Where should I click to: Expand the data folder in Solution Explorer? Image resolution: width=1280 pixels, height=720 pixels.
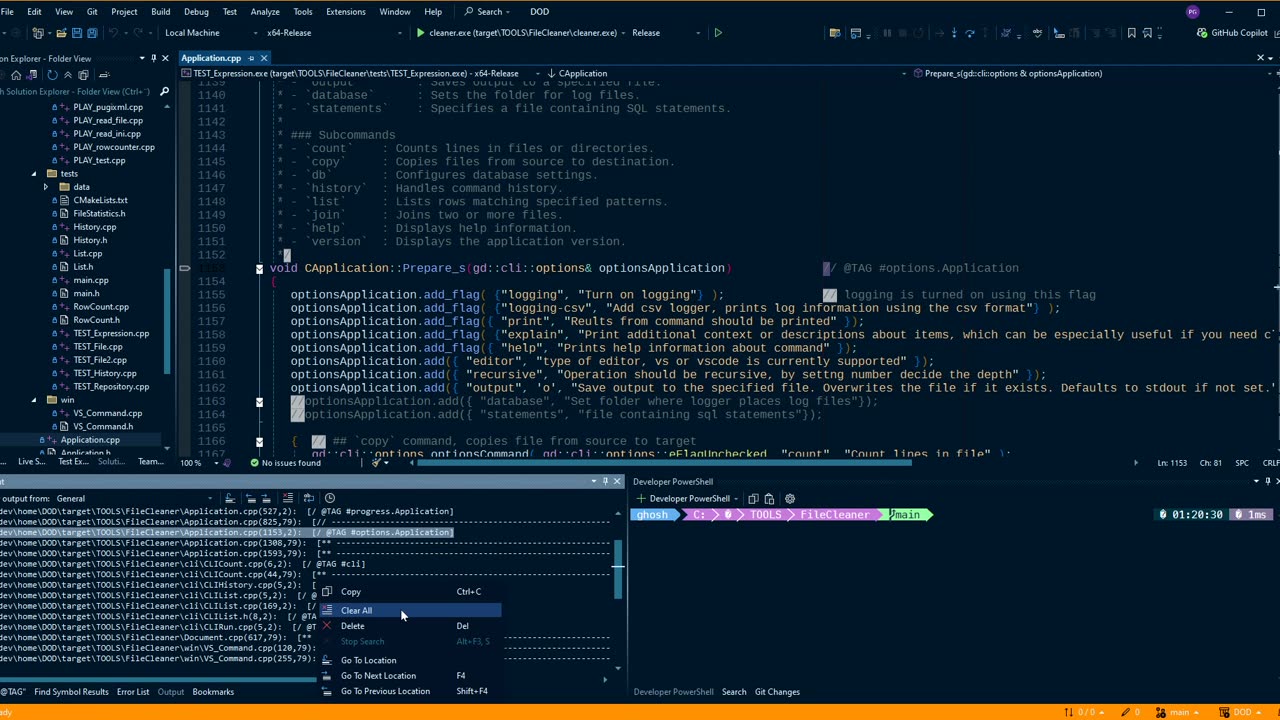[x=45, y=187]
